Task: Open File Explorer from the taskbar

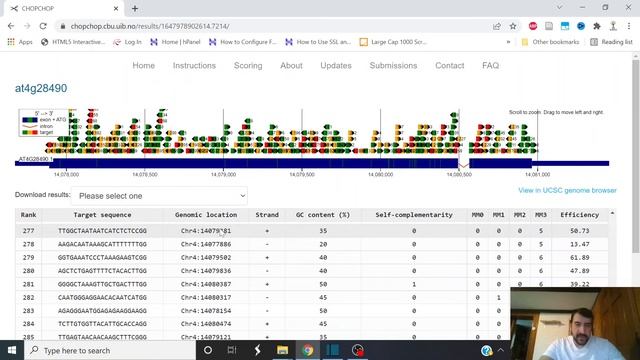Action: coord(282,350)
